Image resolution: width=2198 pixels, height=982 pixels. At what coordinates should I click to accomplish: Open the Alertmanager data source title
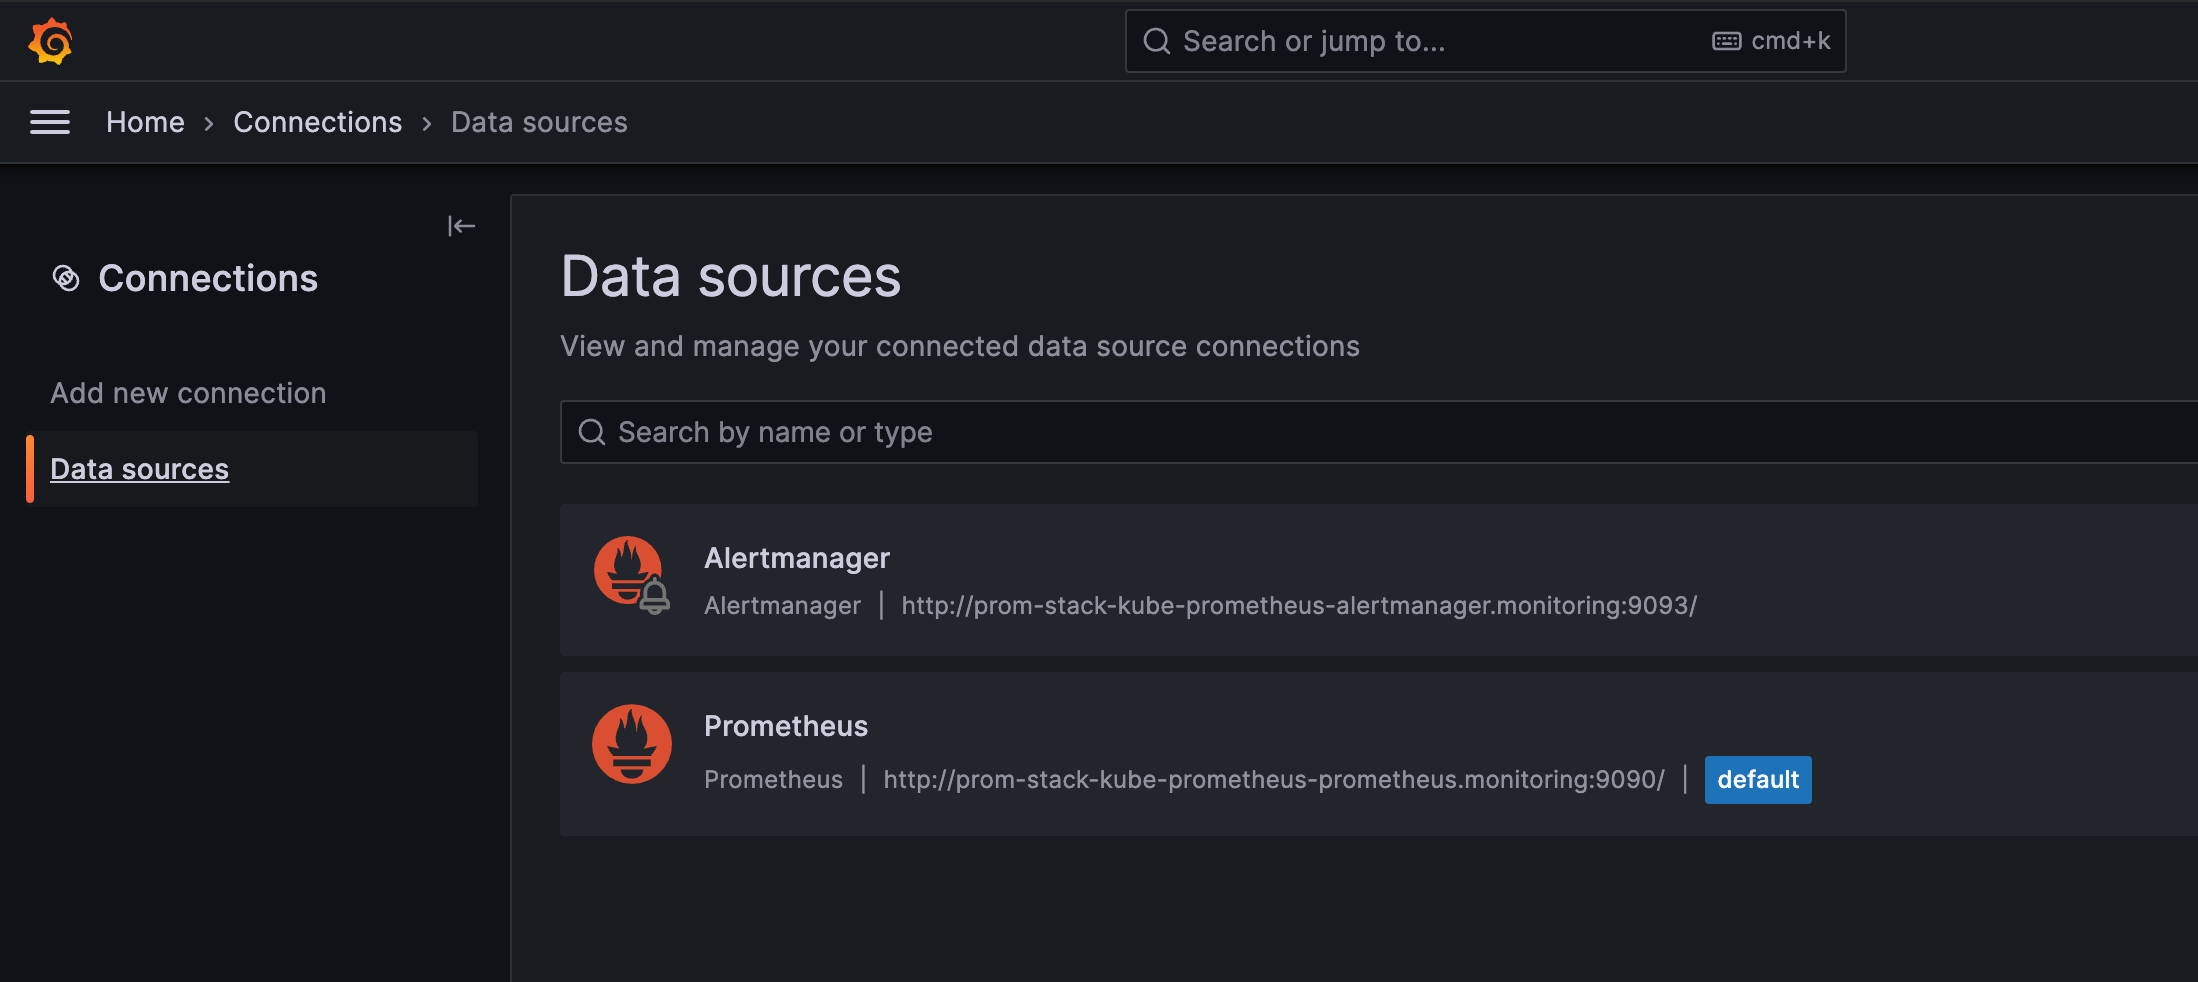[797, 558]
